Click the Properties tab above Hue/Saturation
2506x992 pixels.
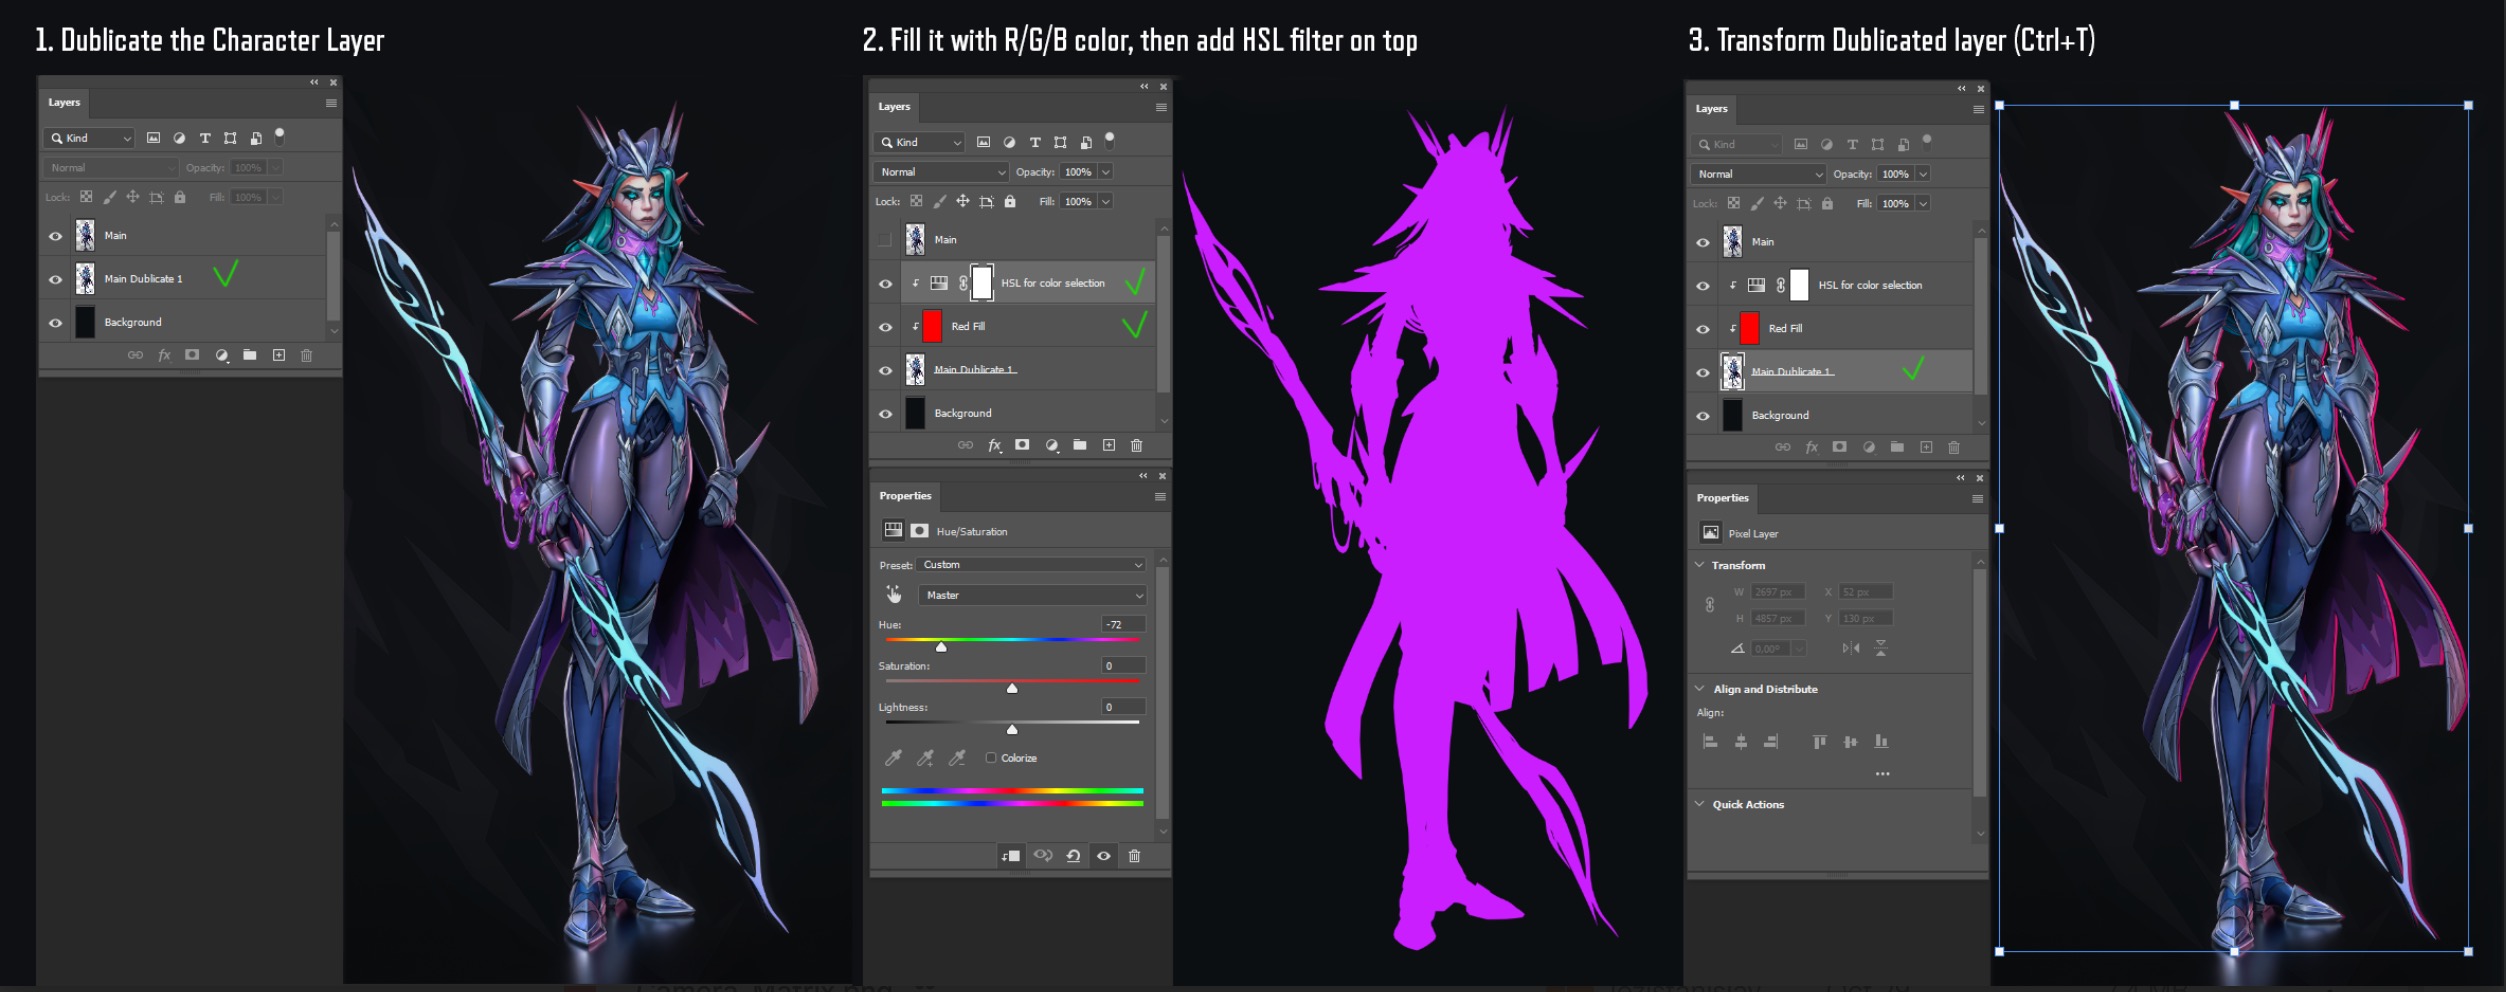[905, 496]
